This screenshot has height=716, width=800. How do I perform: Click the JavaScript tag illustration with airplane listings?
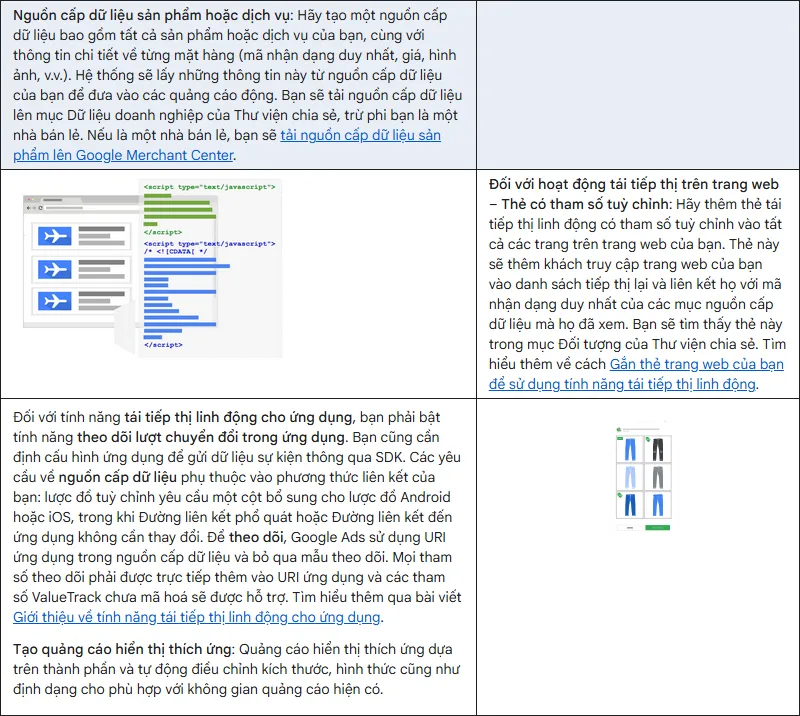coord(152,267)
